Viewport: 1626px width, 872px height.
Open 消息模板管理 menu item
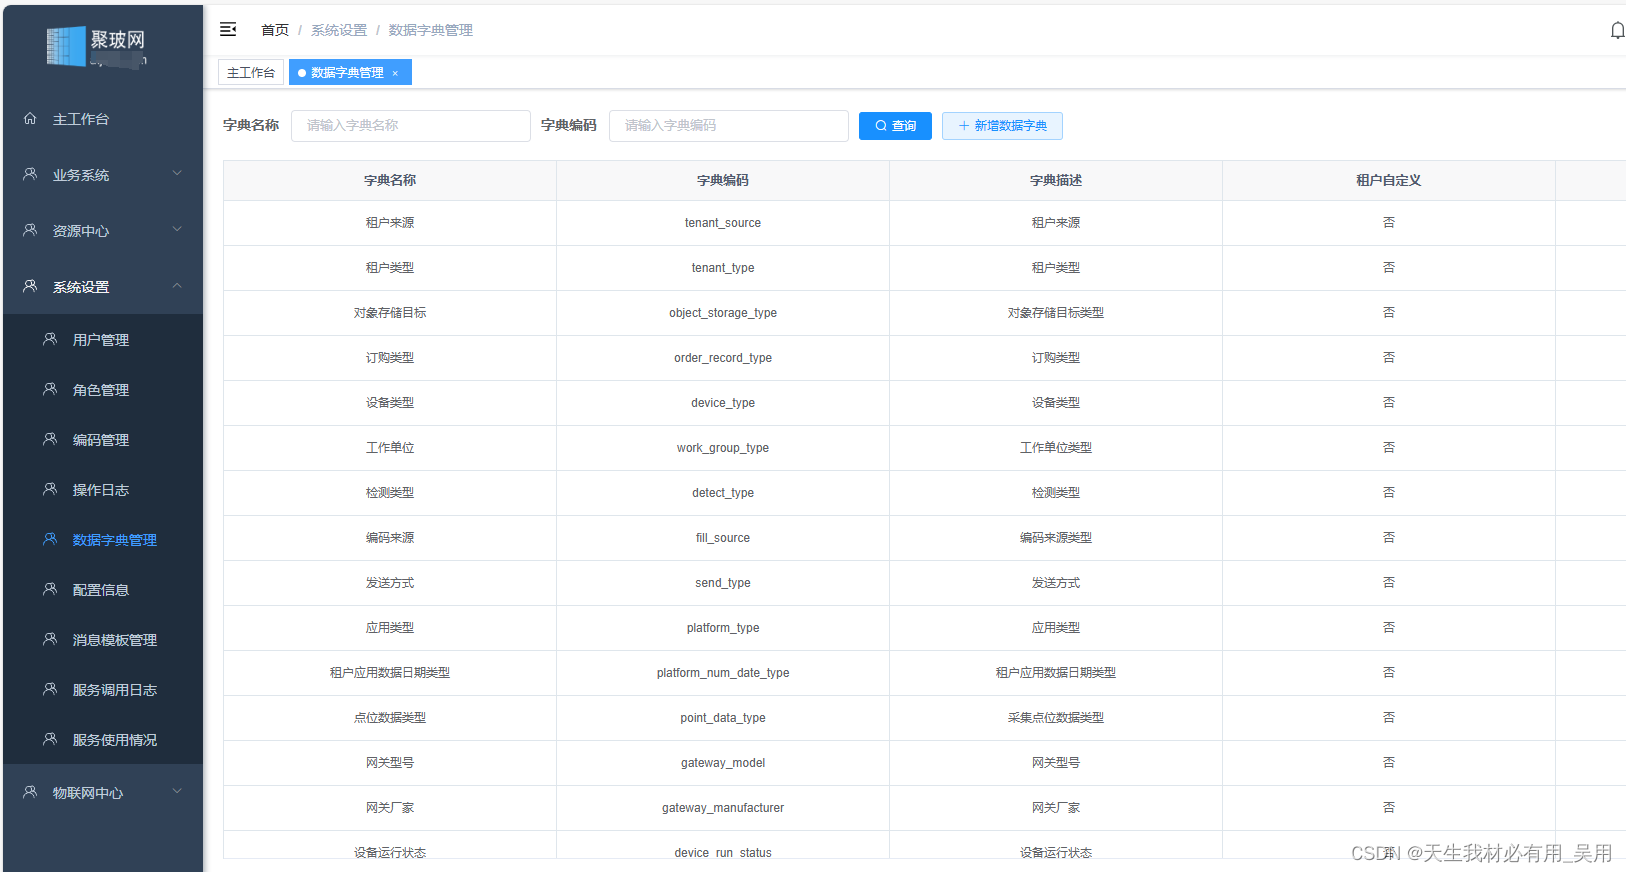pyautogui.click(x=103, y=640)
